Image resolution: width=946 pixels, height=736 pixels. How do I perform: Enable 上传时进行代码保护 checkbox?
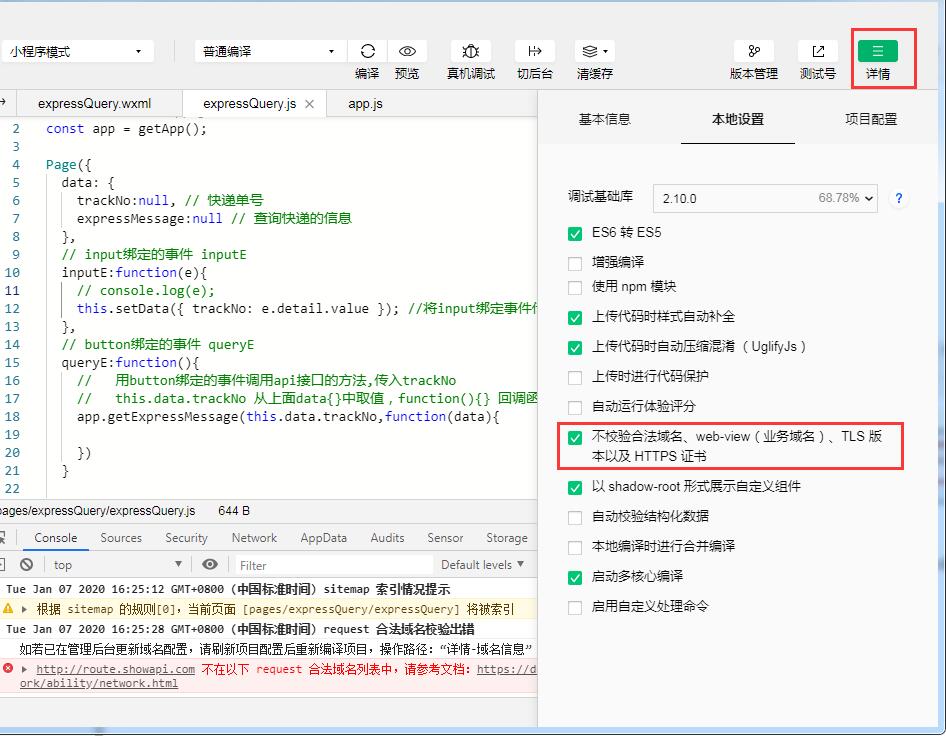pyautogui.click(x=575, y=378)
